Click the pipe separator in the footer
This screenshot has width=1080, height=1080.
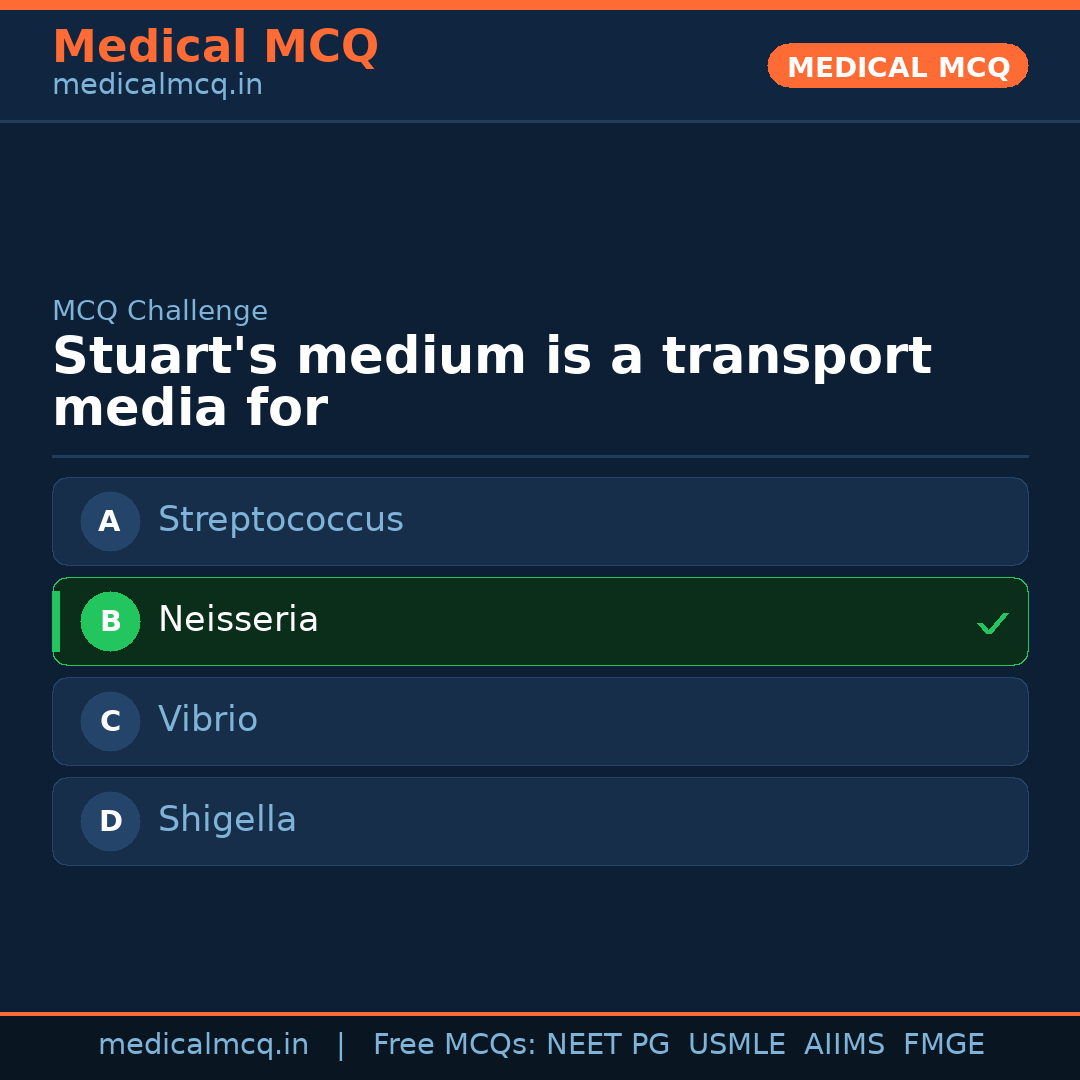[x=341, y=1044]
